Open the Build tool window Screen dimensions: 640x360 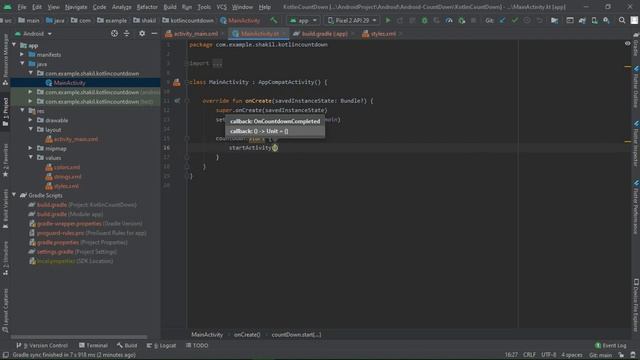[127, 345]
